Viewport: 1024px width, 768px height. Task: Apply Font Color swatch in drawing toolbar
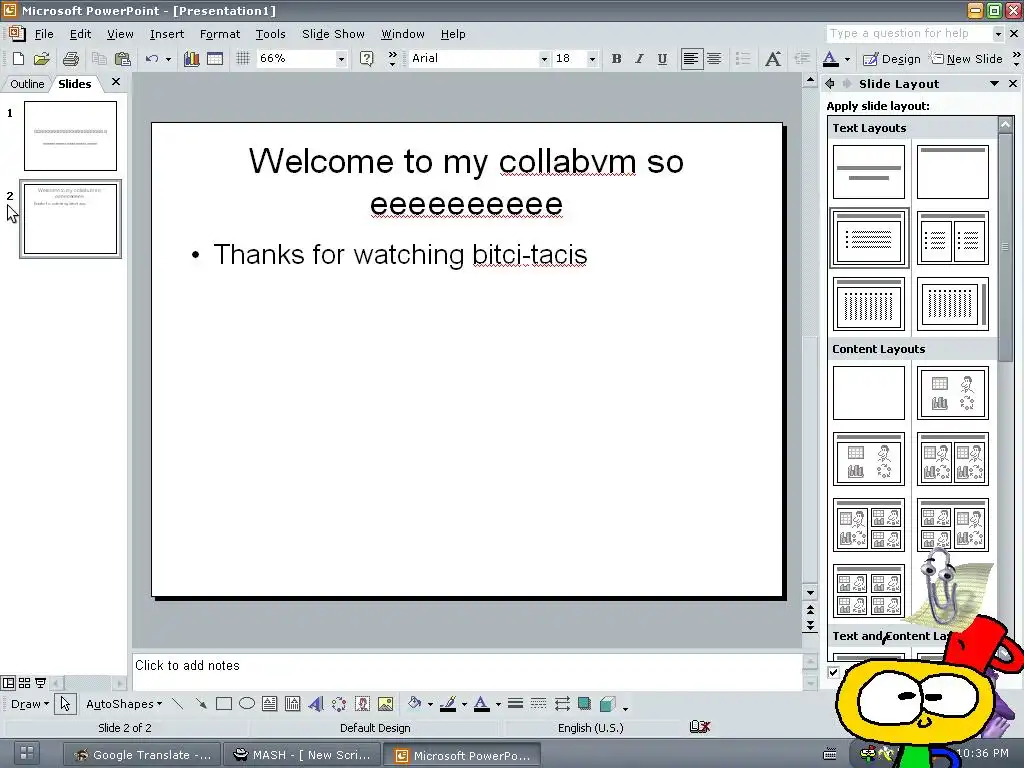[481, 703]
